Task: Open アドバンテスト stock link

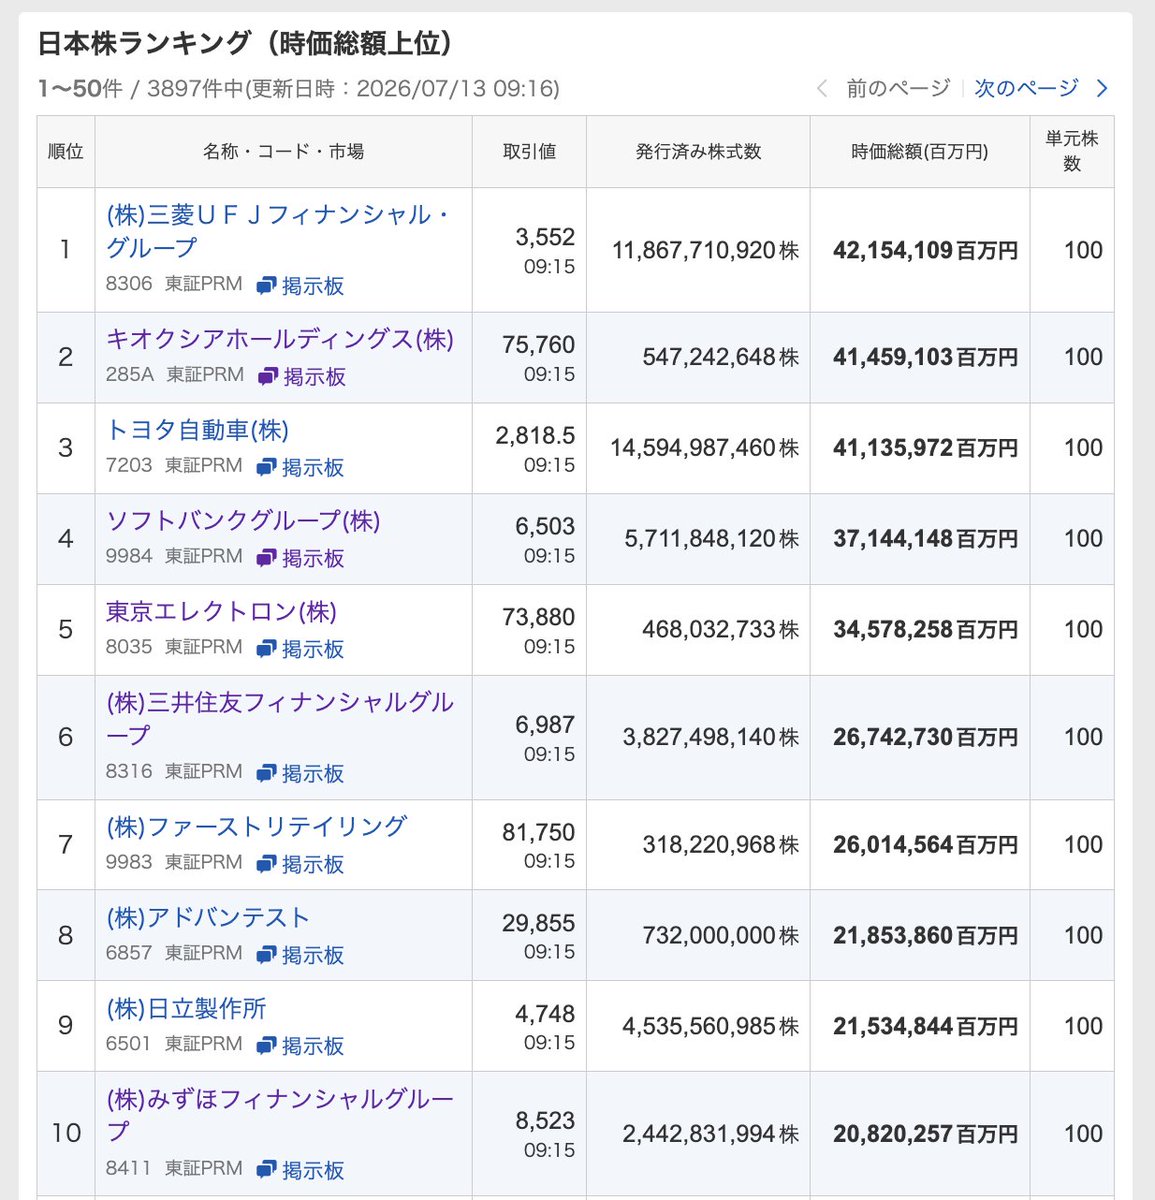Action: tap(208, 917)
